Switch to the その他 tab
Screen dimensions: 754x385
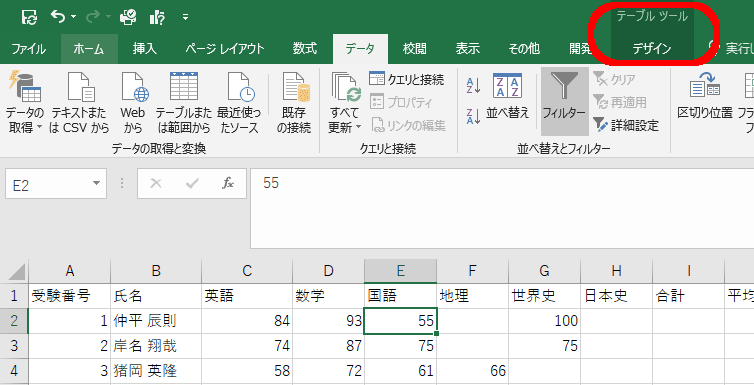[524, 49]
